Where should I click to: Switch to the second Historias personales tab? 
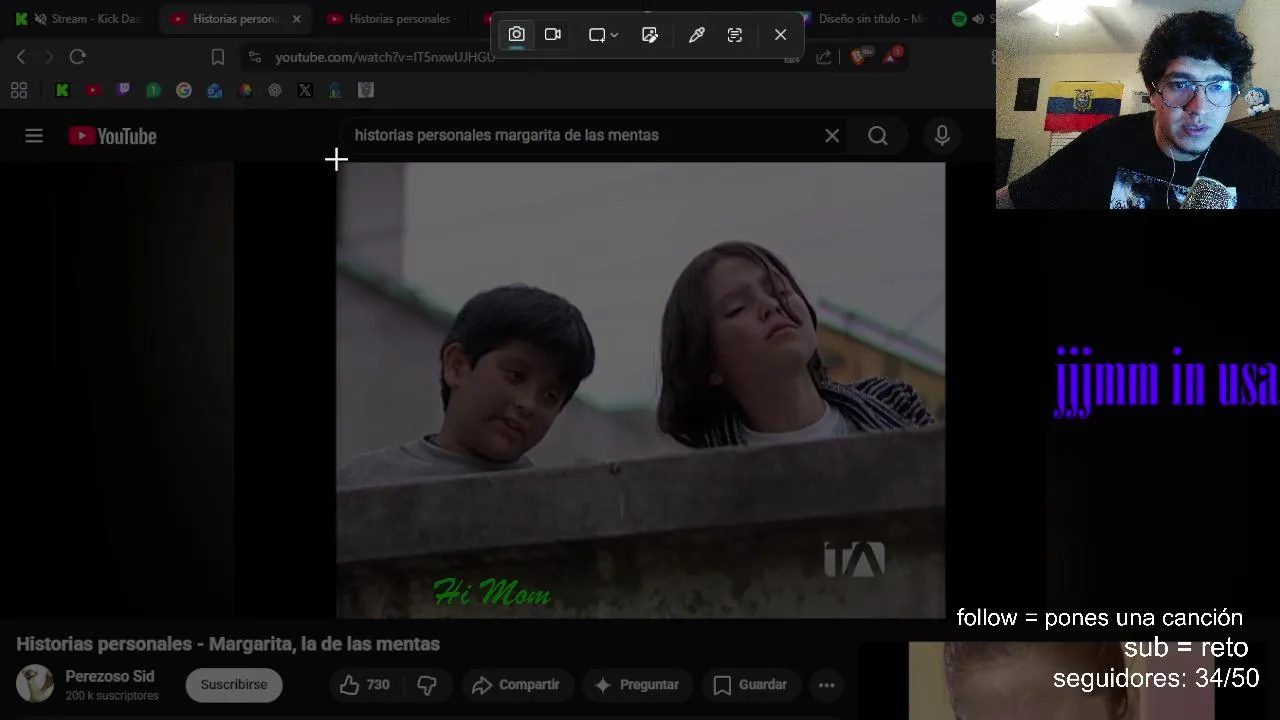392,19
